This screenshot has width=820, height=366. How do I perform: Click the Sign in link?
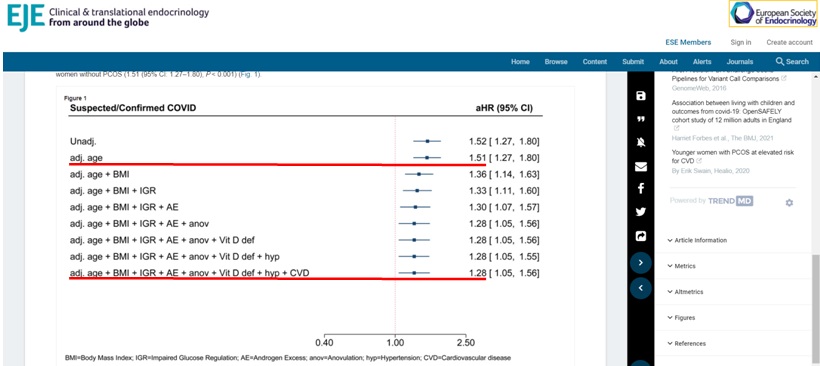coord(741,42)
